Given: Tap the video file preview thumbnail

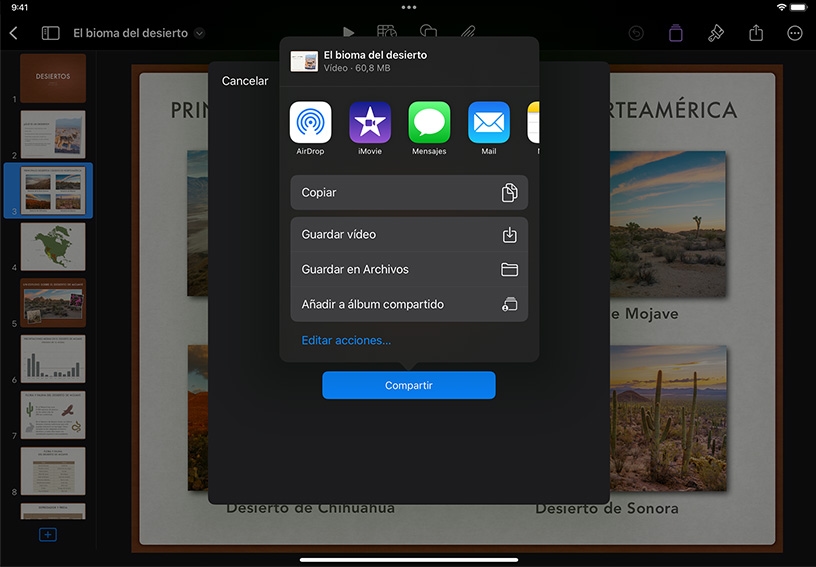Looking at the screenshot, I should click(x=304, y=61).
